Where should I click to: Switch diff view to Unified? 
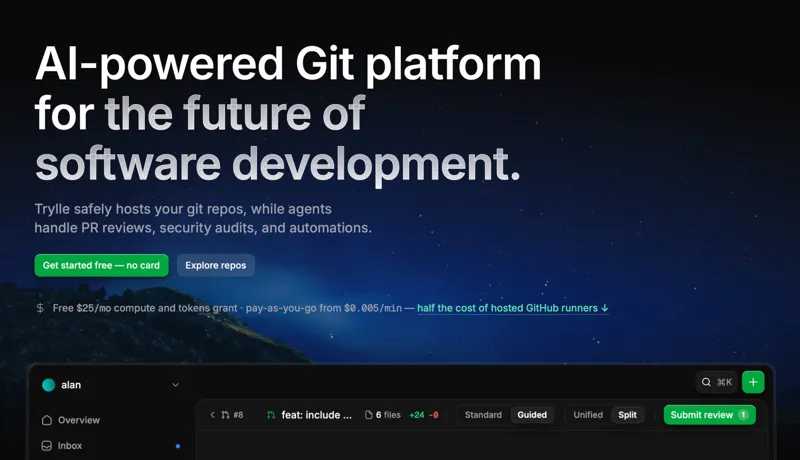pyautogui.click(x=588, y=415)
